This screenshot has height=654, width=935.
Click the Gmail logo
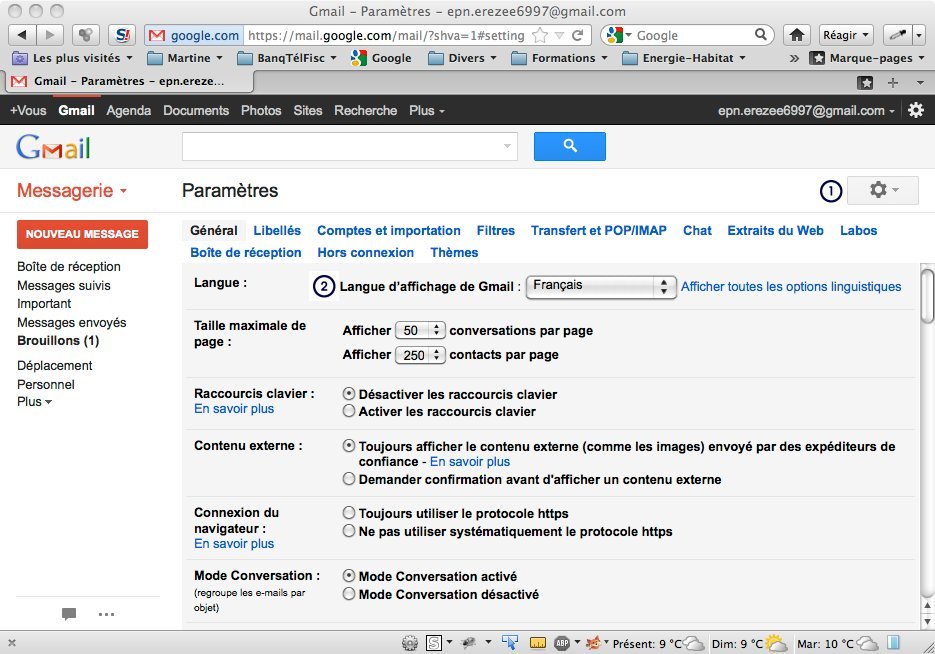[53, 147]
